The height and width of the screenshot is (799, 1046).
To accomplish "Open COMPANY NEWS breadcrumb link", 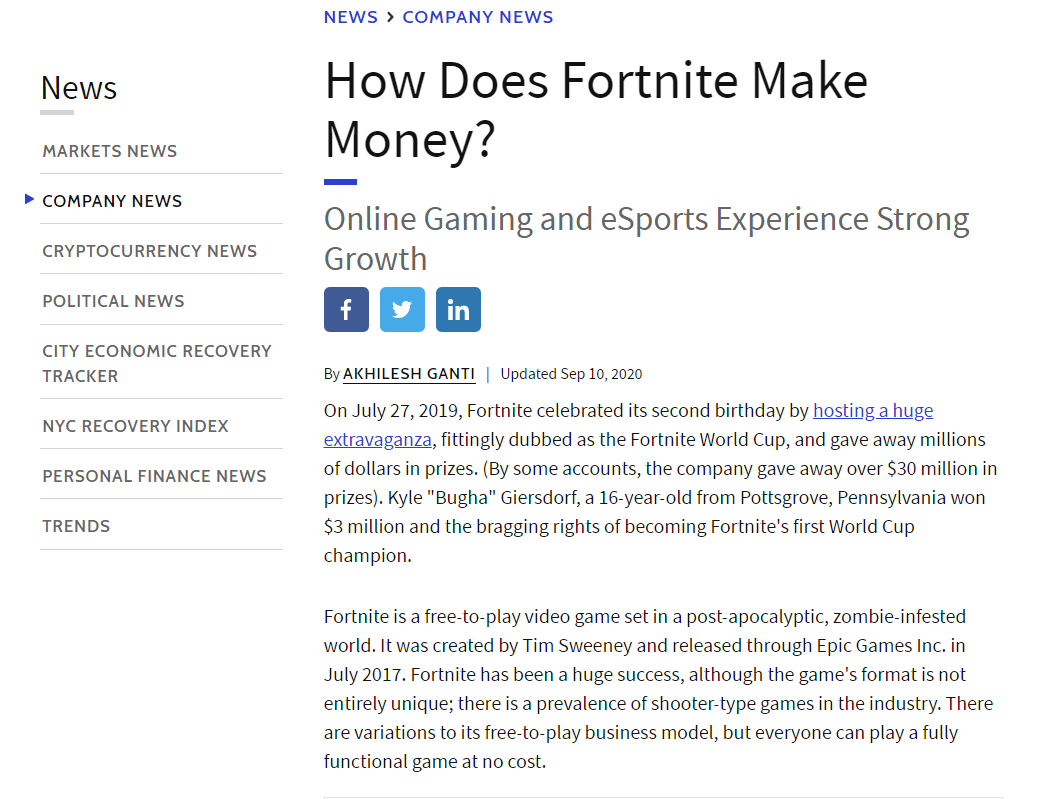I will (x=478, y=17).
